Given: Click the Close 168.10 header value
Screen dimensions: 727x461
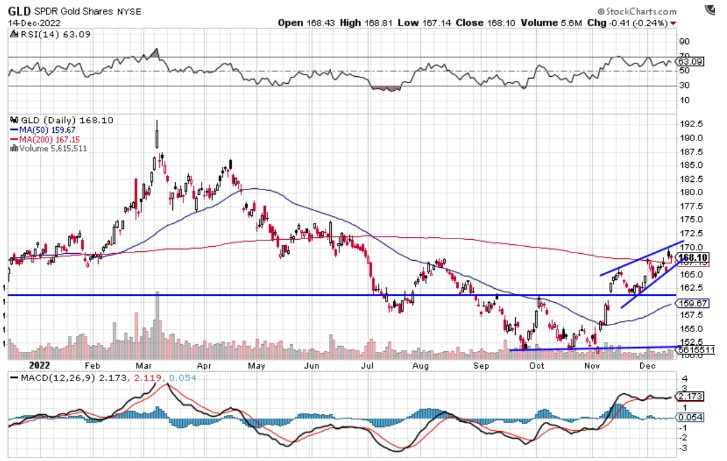Looking at the screenshot, I should pos(485,23).
